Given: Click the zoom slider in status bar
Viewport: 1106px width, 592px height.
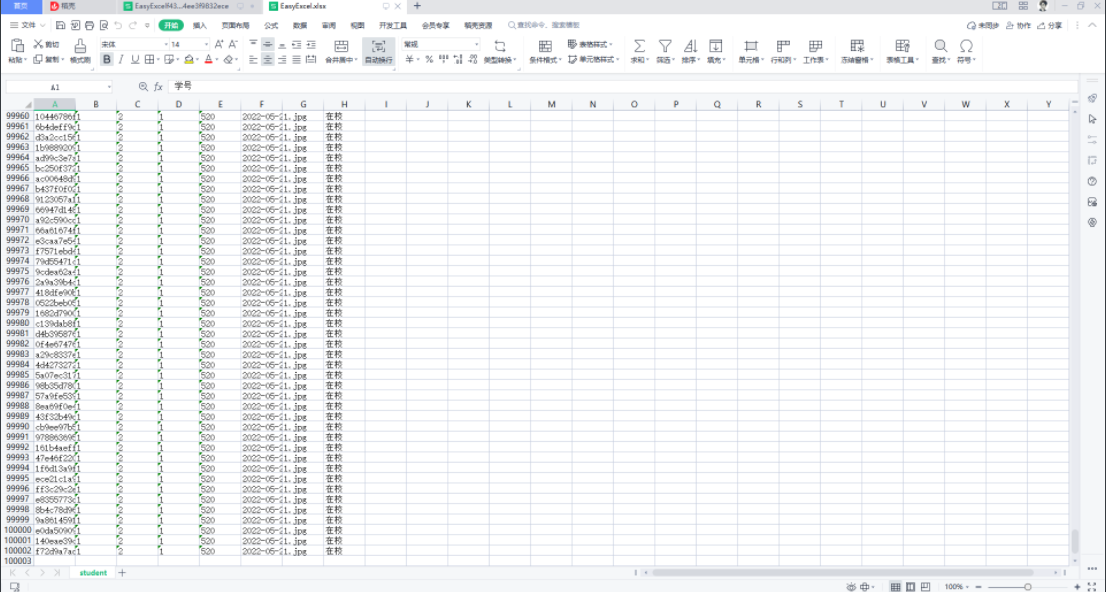Looking at the screenshot, I should tap(1028, 587).
